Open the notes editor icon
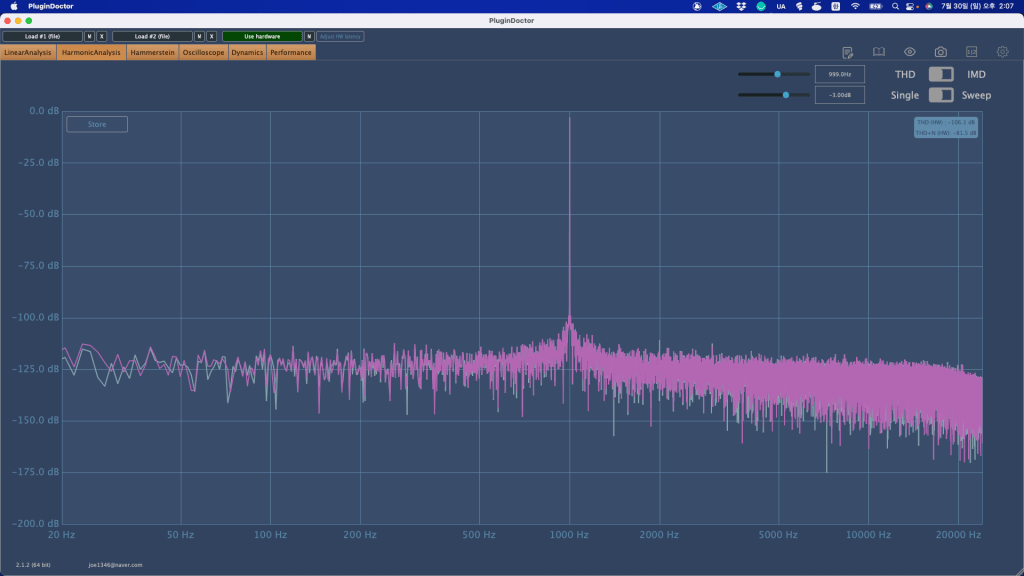Image resolution: width=1024 pixels, height=576 pixels. 848,52
